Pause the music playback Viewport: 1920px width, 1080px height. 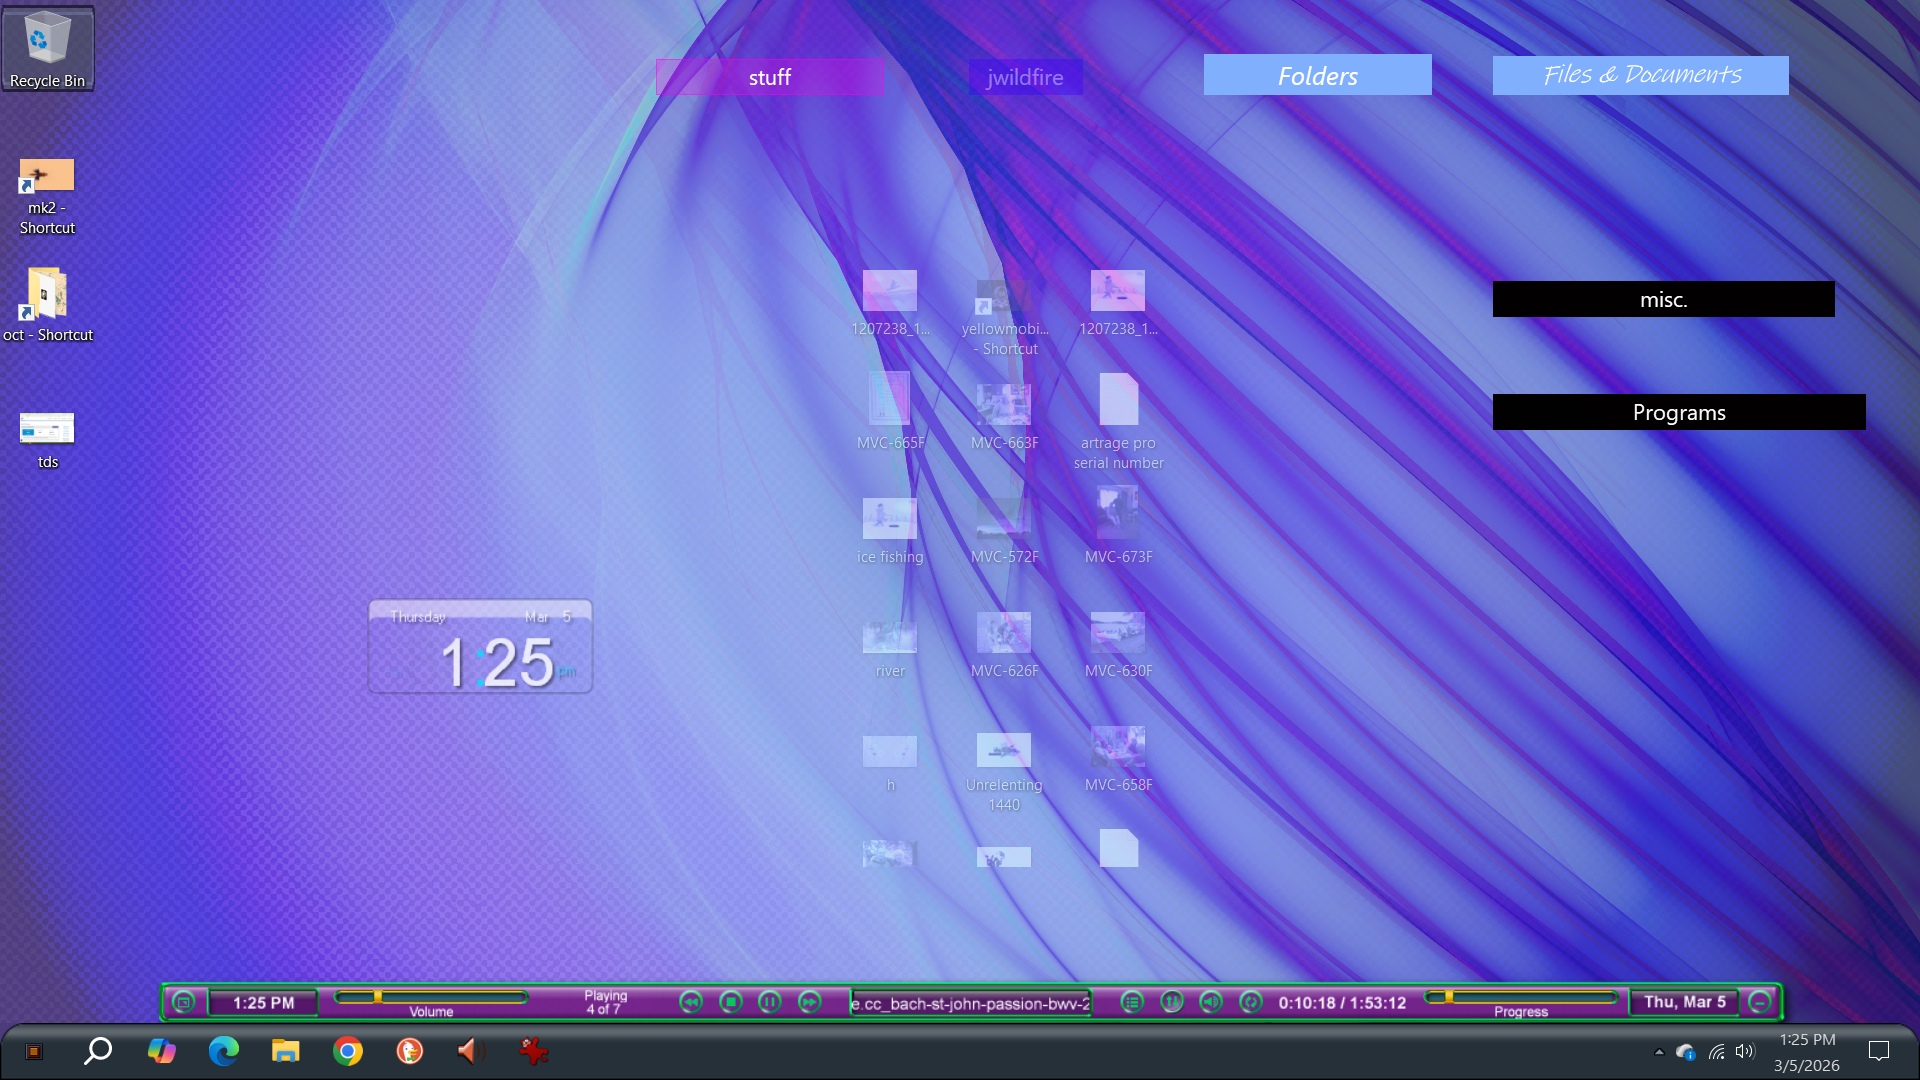(x=769, y=1002)
